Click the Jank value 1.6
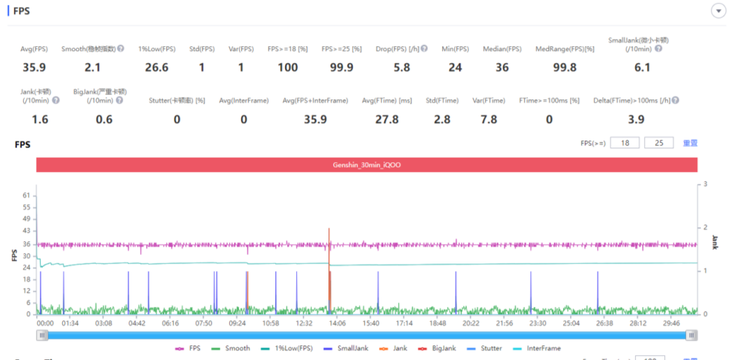The image size is (730, 360). click(x=40, y=120)
